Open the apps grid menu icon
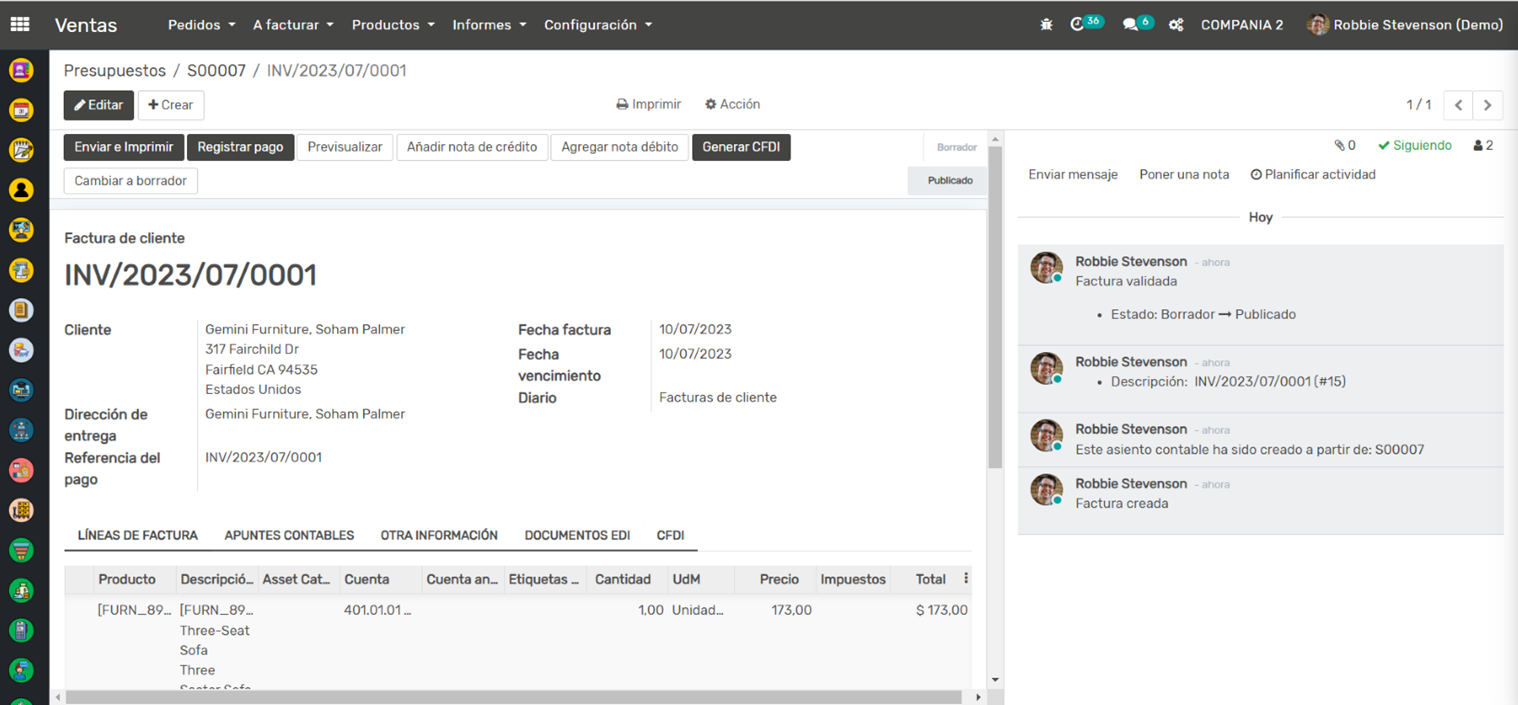 pos(20,25)
